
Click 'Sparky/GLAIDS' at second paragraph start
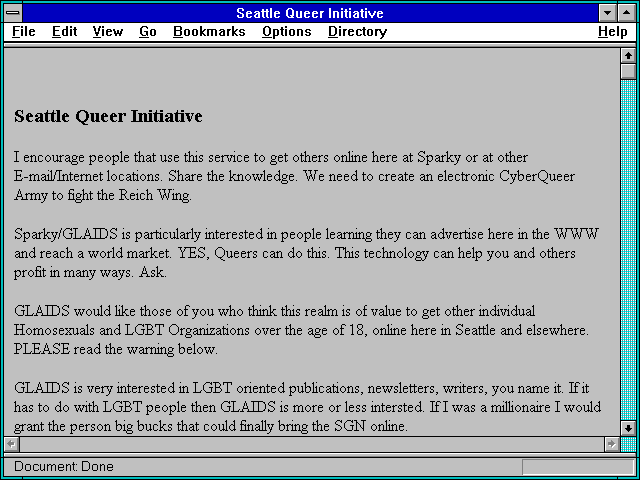coord(66,235)
